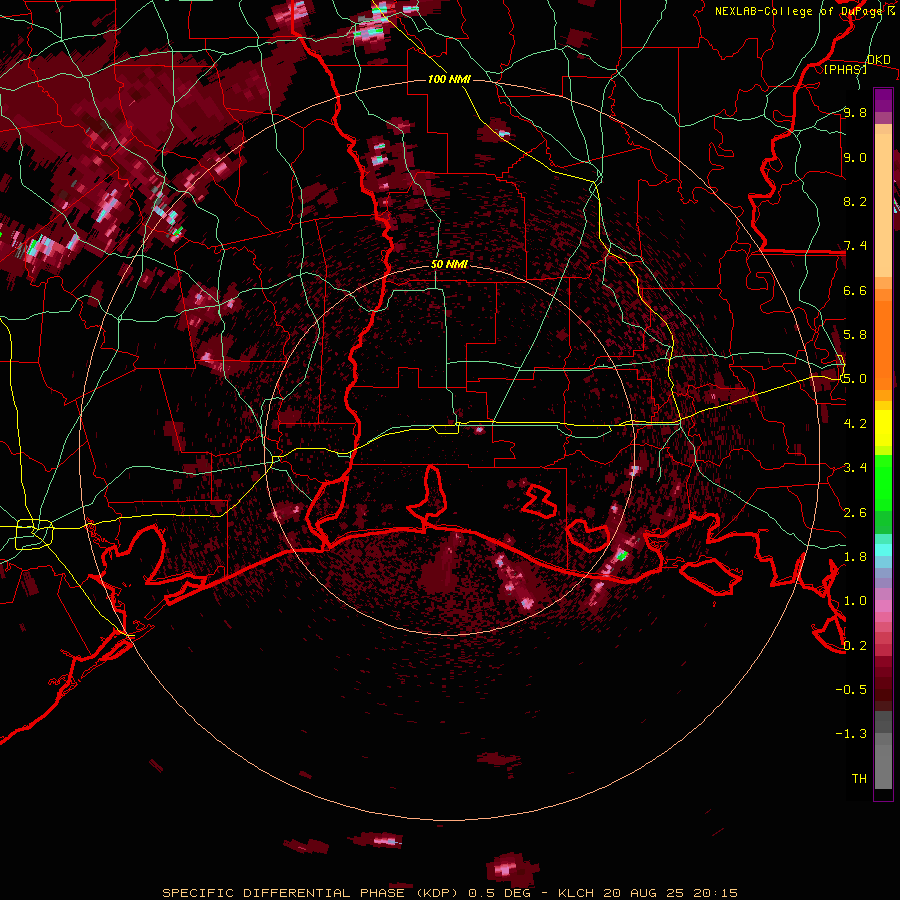
Task: Click the 9.0 value on the color scale
Action: tap(855, 157)
